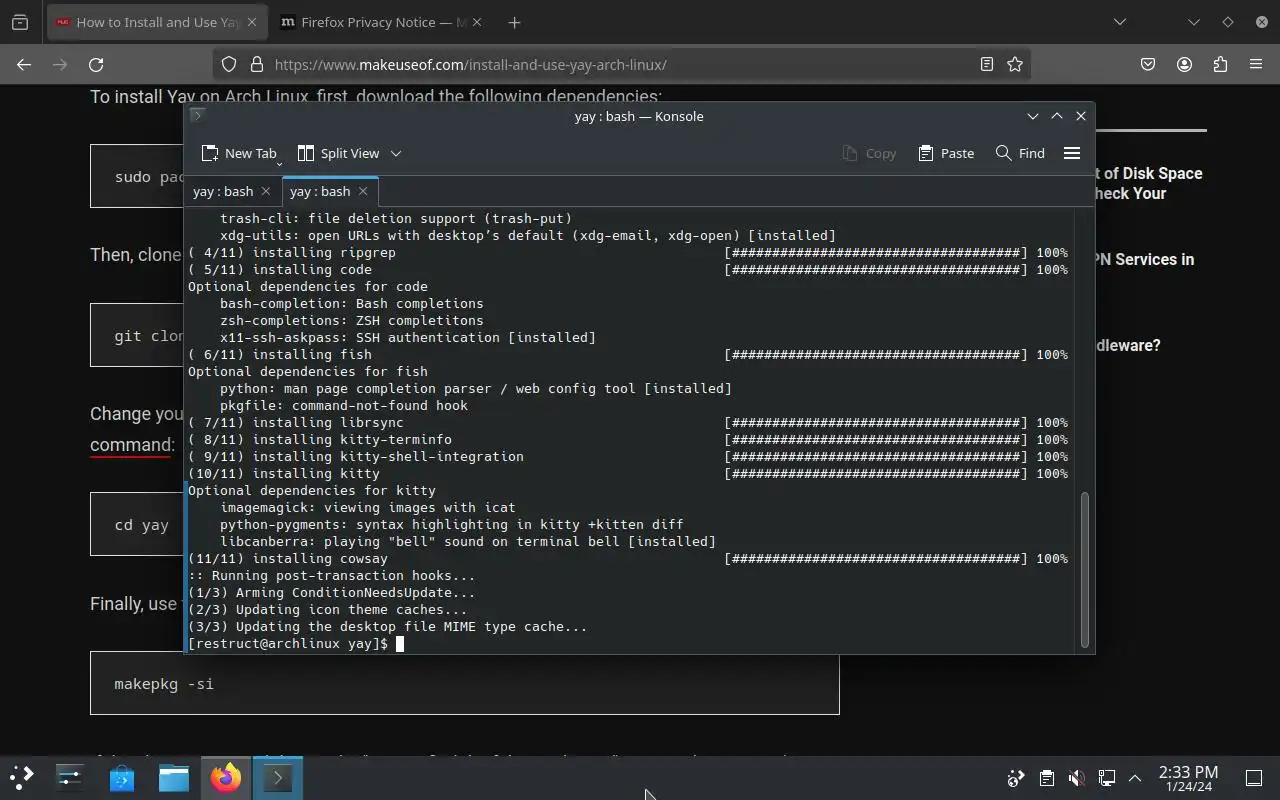Expand the Split View dropdown chevron

click(396, 153)
